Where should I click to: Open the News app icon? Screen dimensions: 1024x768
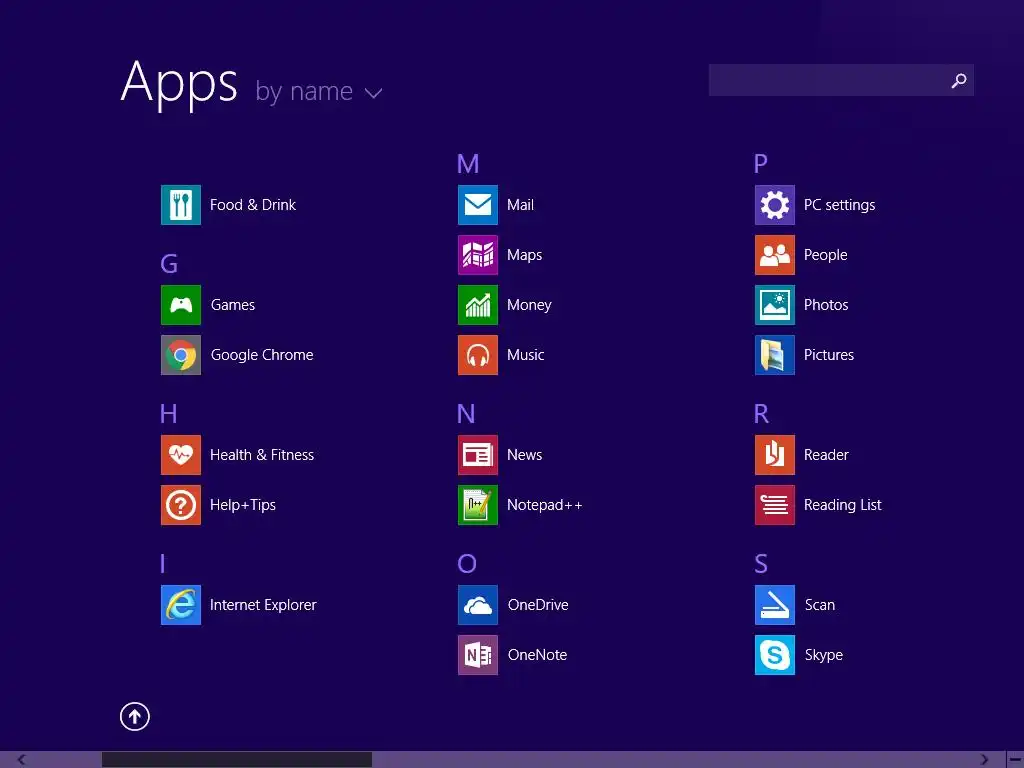[478, 455]
